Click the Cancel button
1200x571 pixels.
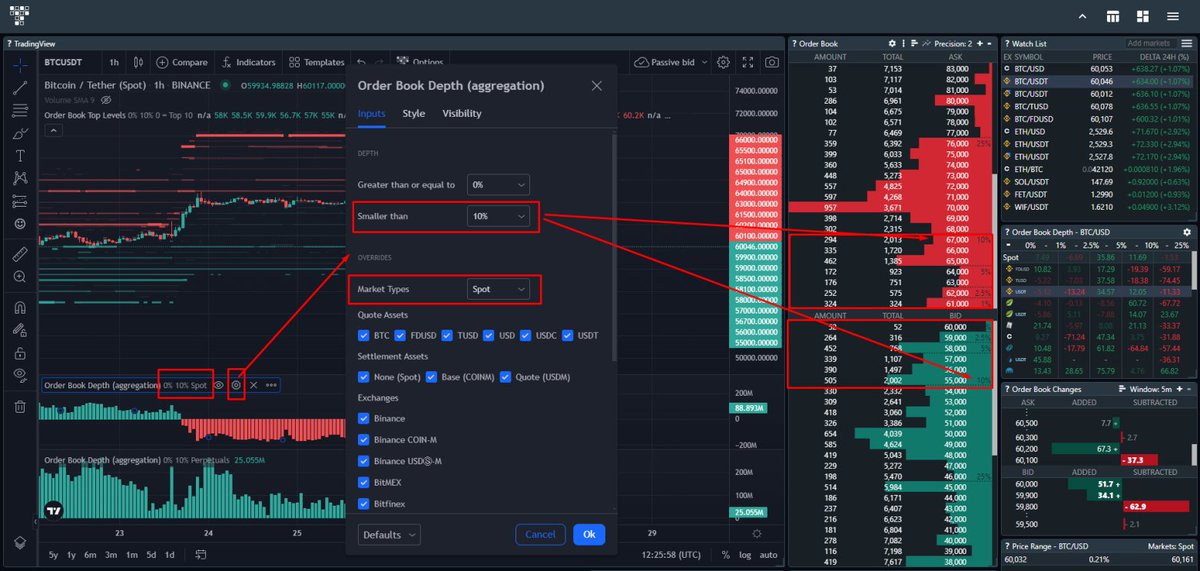pos(540,535)
